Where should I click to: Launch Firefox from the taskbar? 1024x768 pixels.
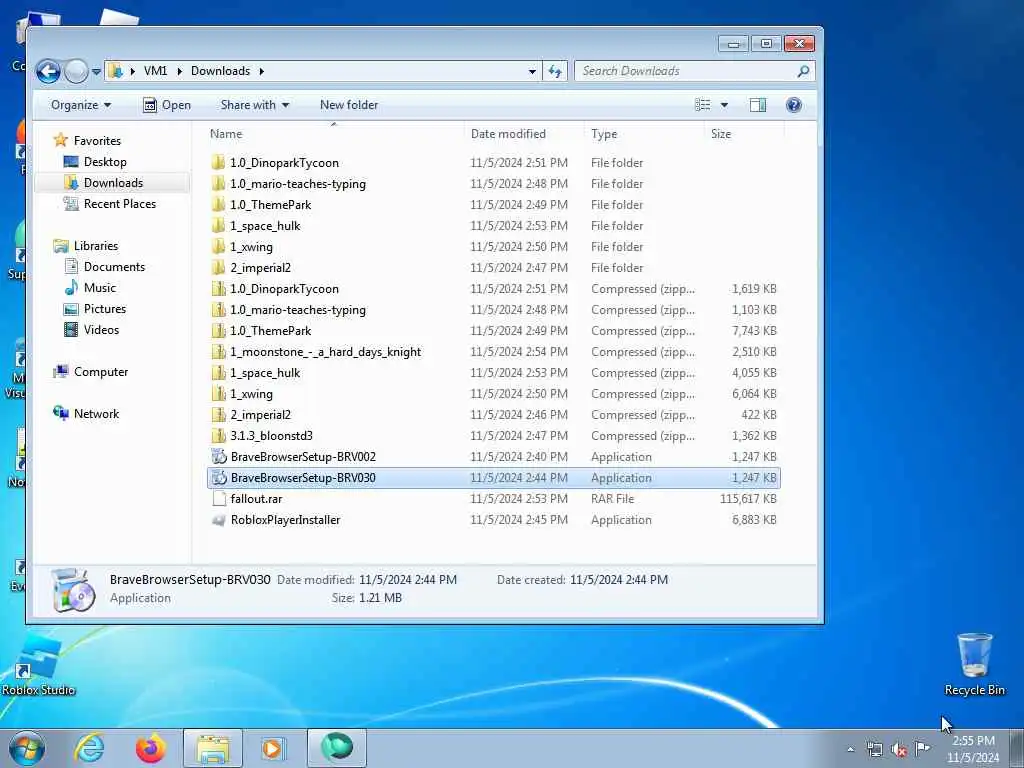150,748
